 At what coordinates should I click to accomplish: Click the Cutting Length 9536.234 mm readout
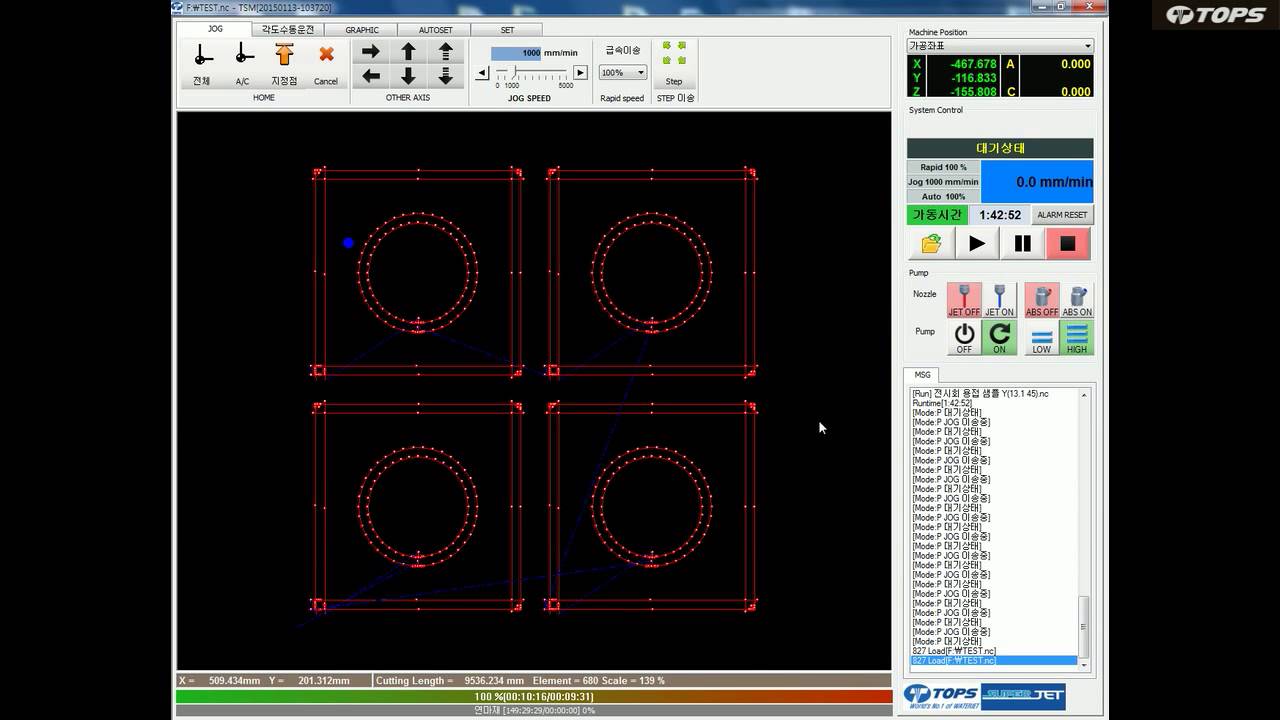[x=451, y=681]
